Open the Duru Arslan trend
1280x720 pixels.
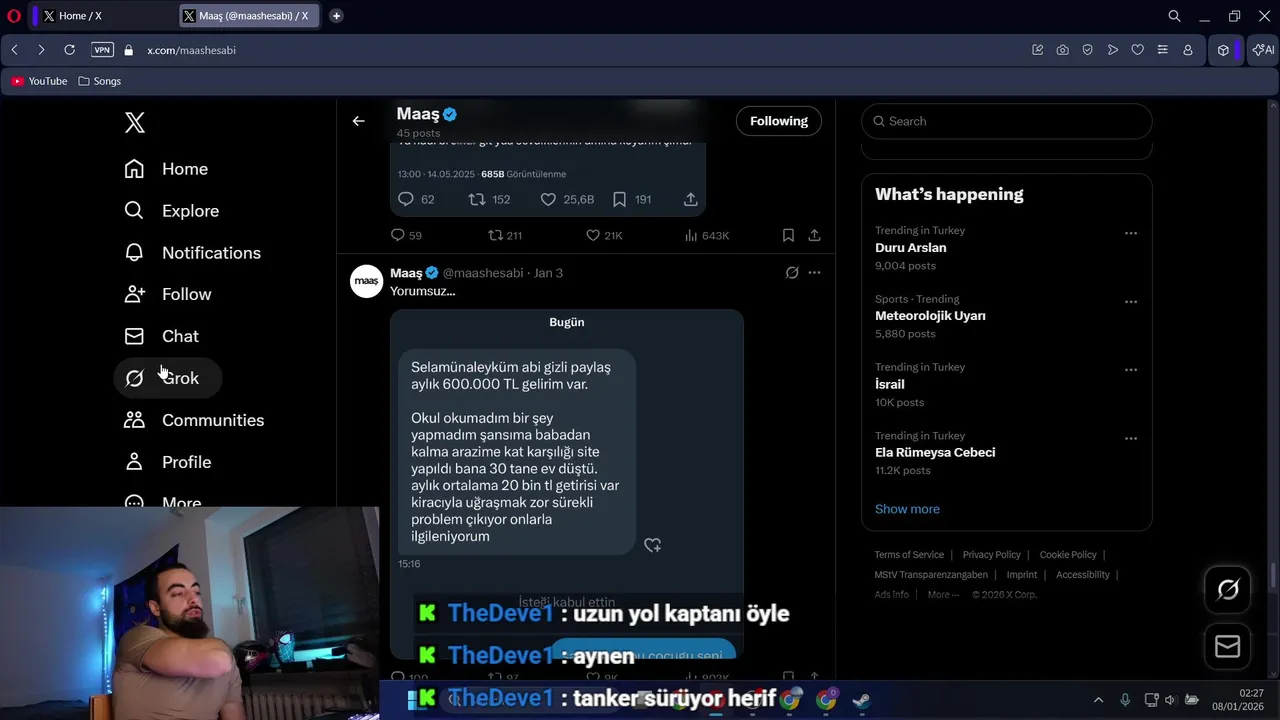click(910, 248)
